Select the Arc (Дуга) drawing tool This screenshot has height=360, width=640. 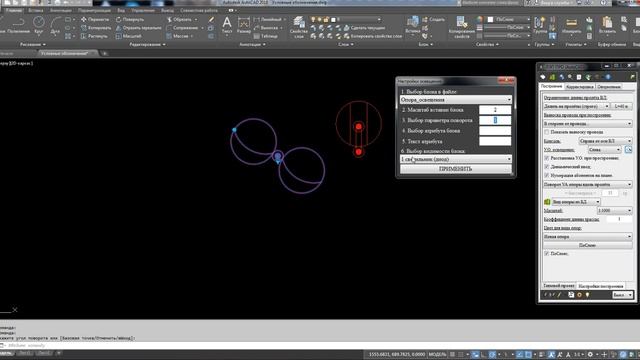click(55, 24)
